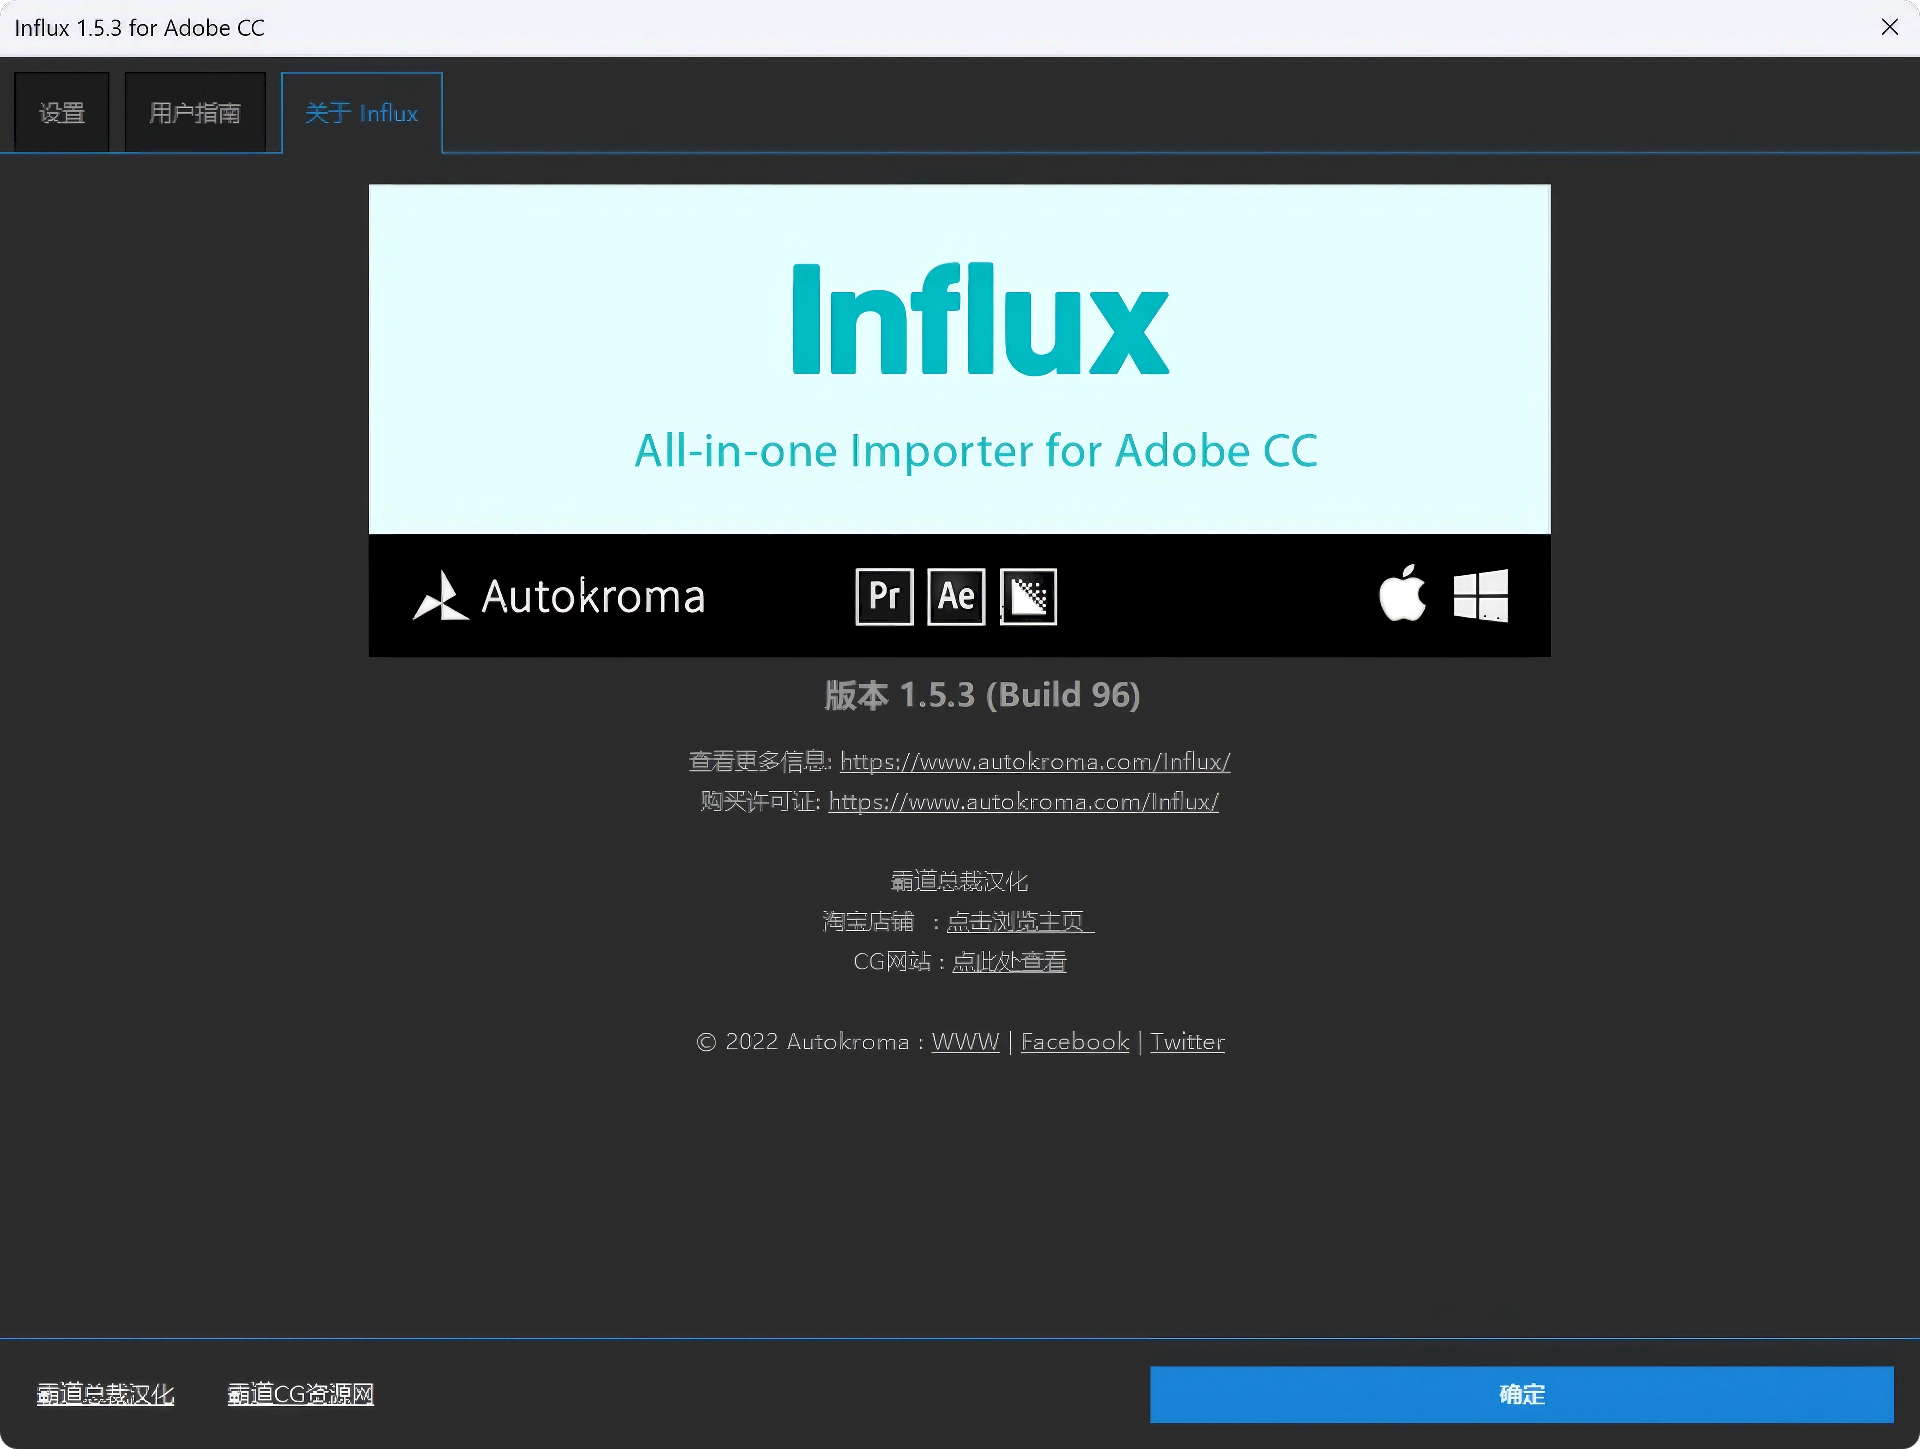Screen dimensions: 1920x1449
Task: Click the Premiere Pro icon in banner
Action: pos(884,596)
